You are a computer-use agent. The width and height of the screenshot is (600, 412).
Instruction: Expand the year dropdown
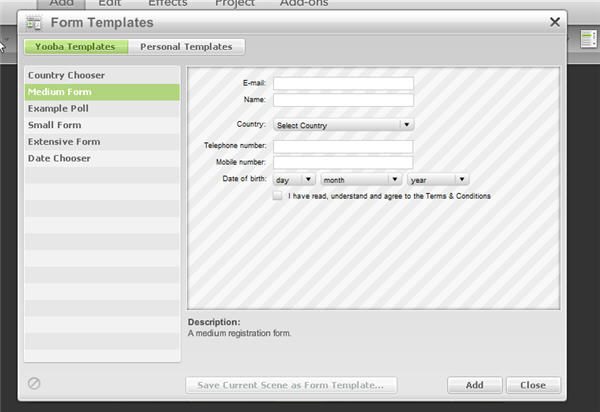pyautogui.click(x=438, y=180)
